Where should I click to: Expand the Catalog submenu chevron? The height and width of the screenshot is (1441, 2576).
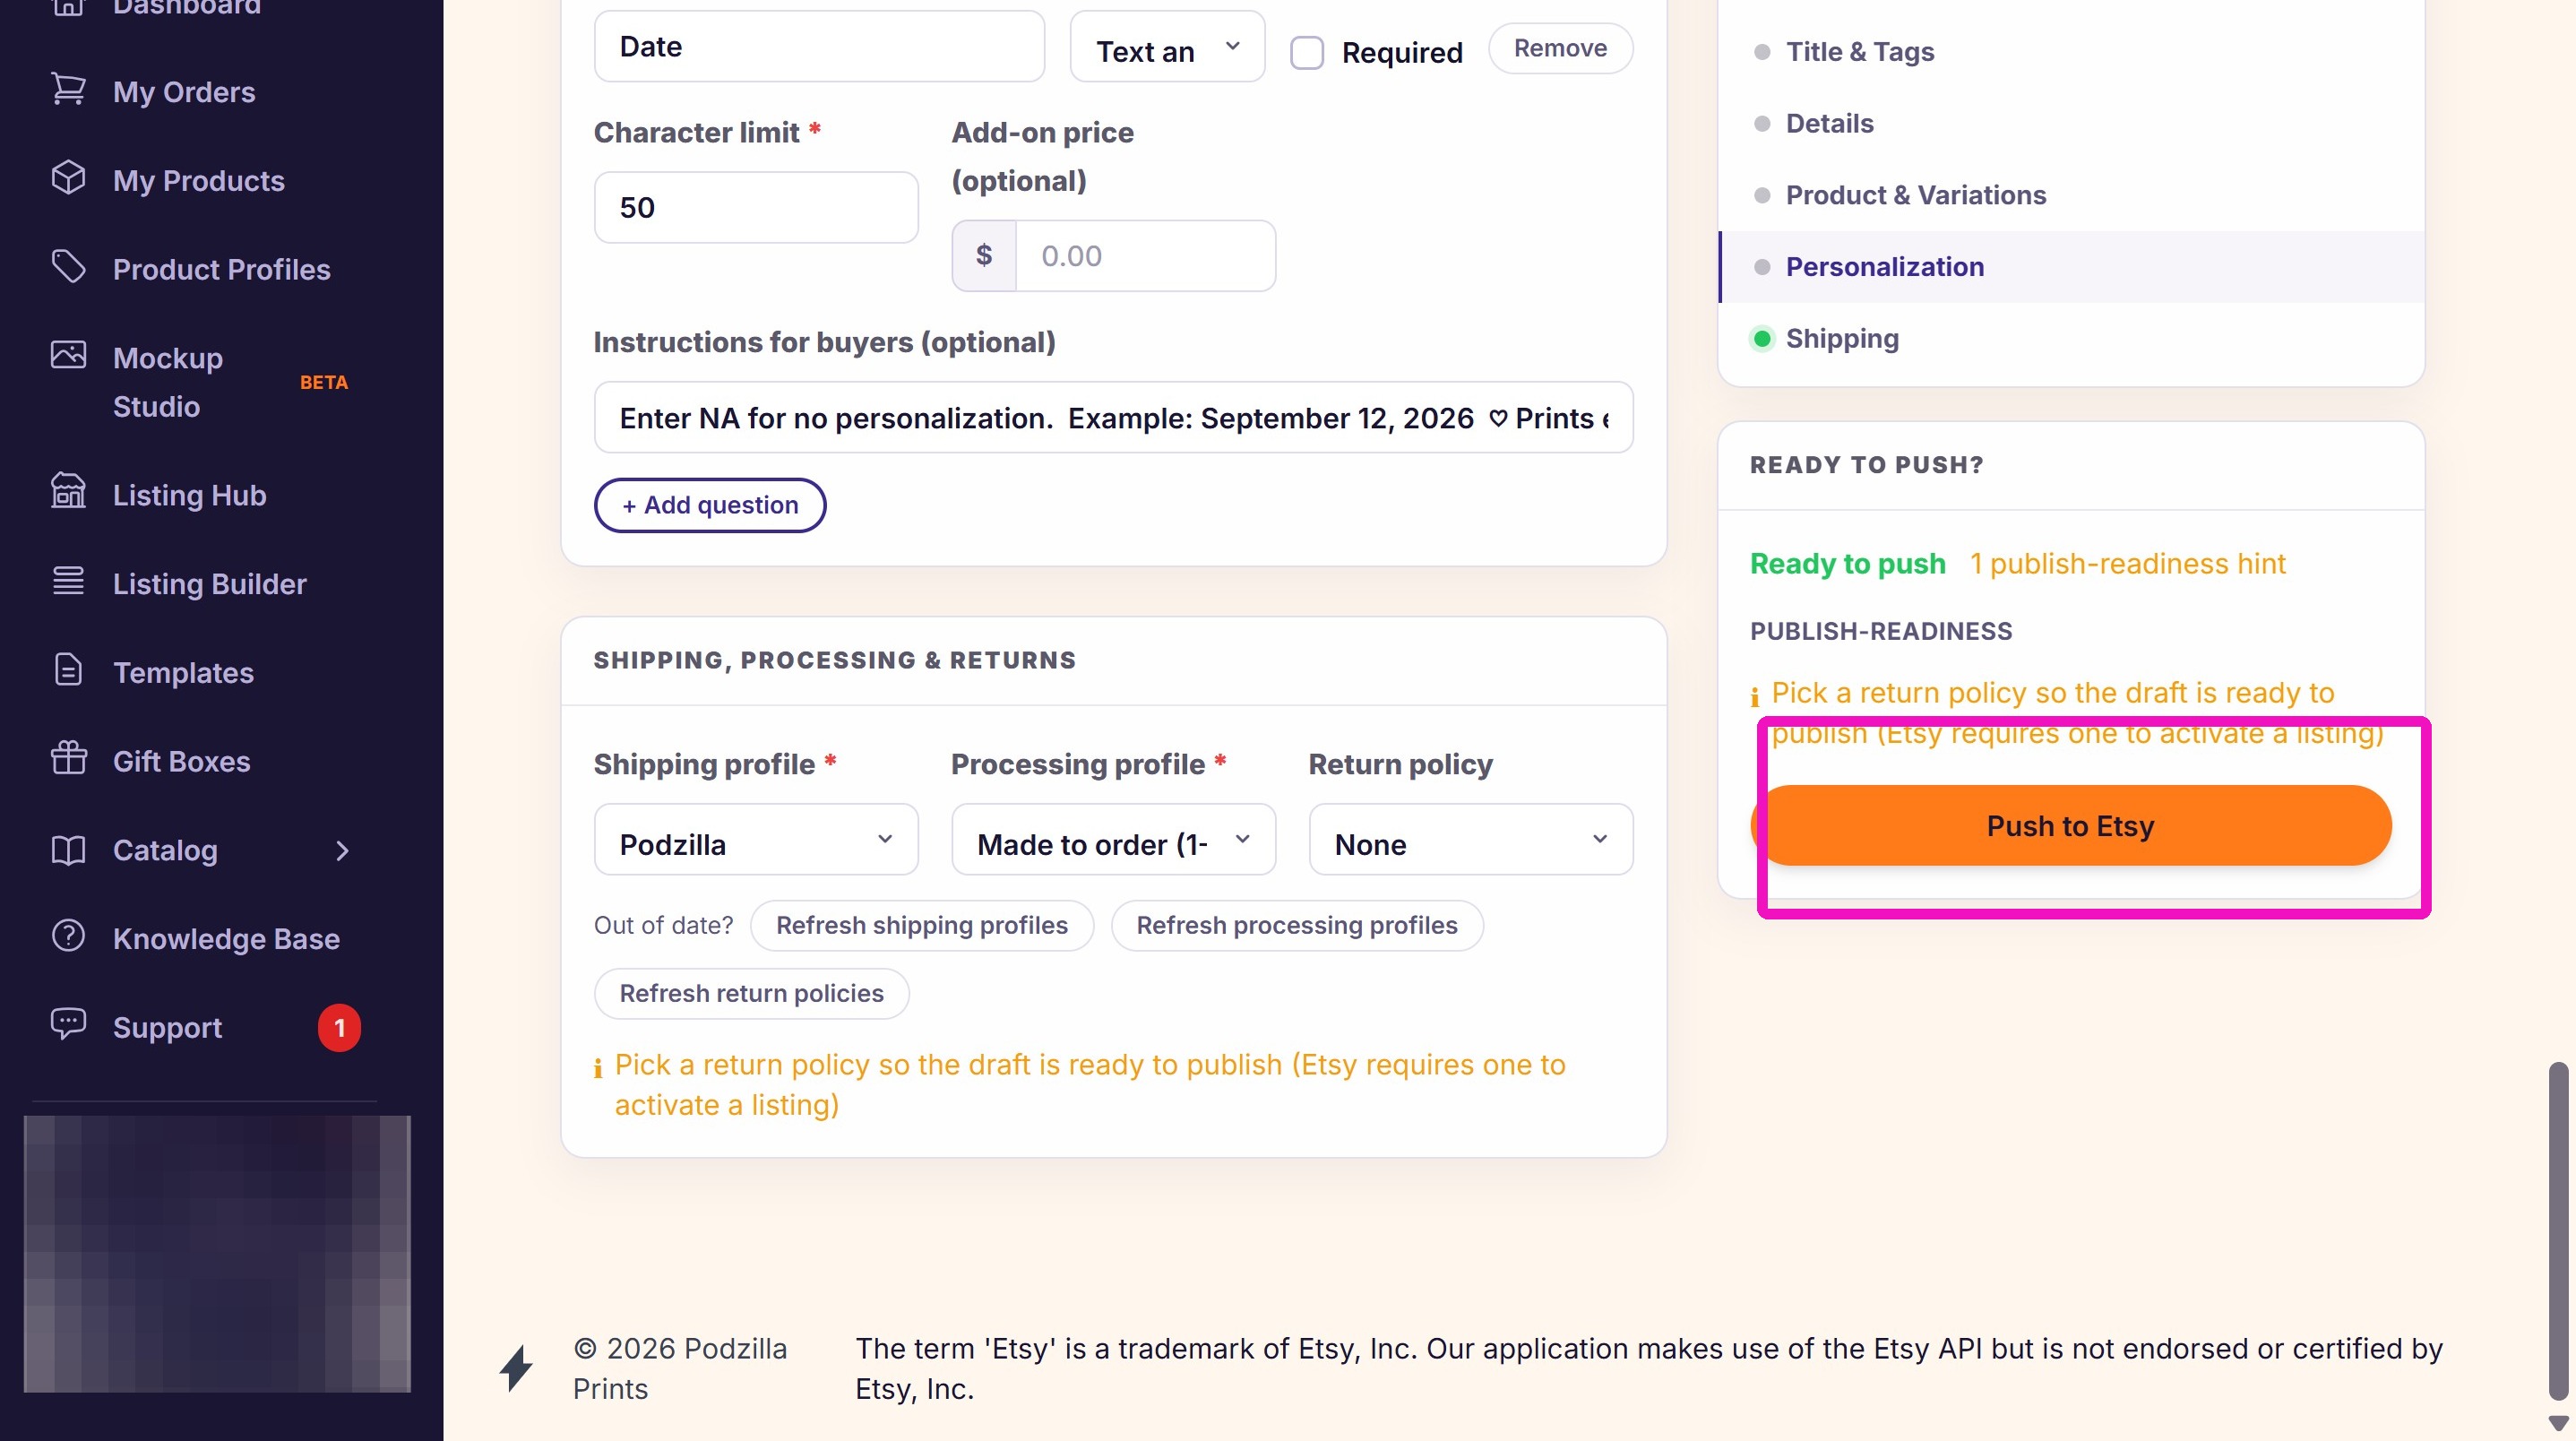click(342, 851)
